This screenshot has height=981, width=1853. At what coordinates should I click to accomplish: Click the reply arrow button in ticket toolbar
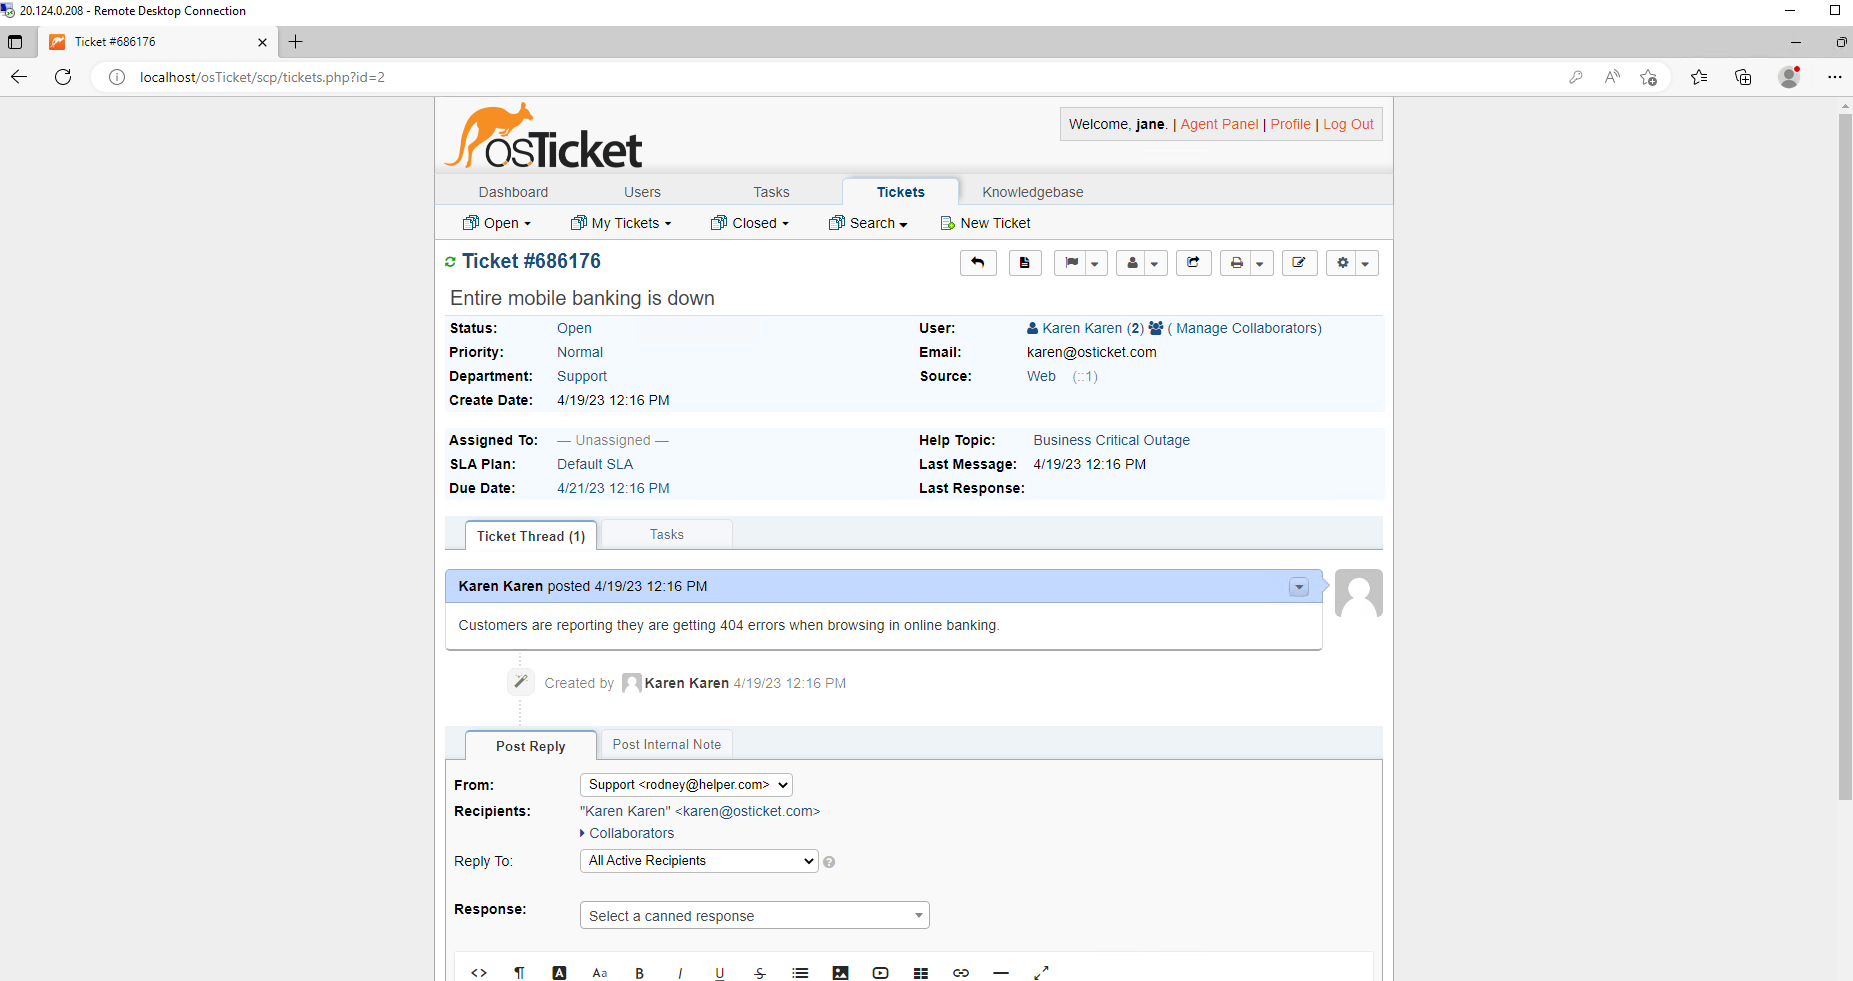978,263
